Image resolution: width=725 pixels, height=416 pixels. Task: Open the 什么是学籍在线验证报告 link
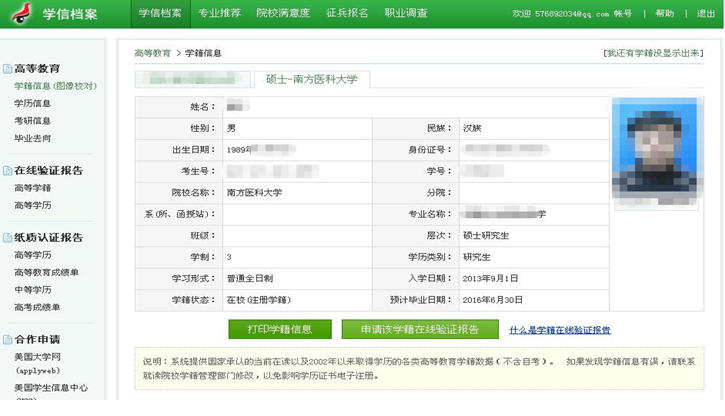pyautogui.click(x=559, y=329)
